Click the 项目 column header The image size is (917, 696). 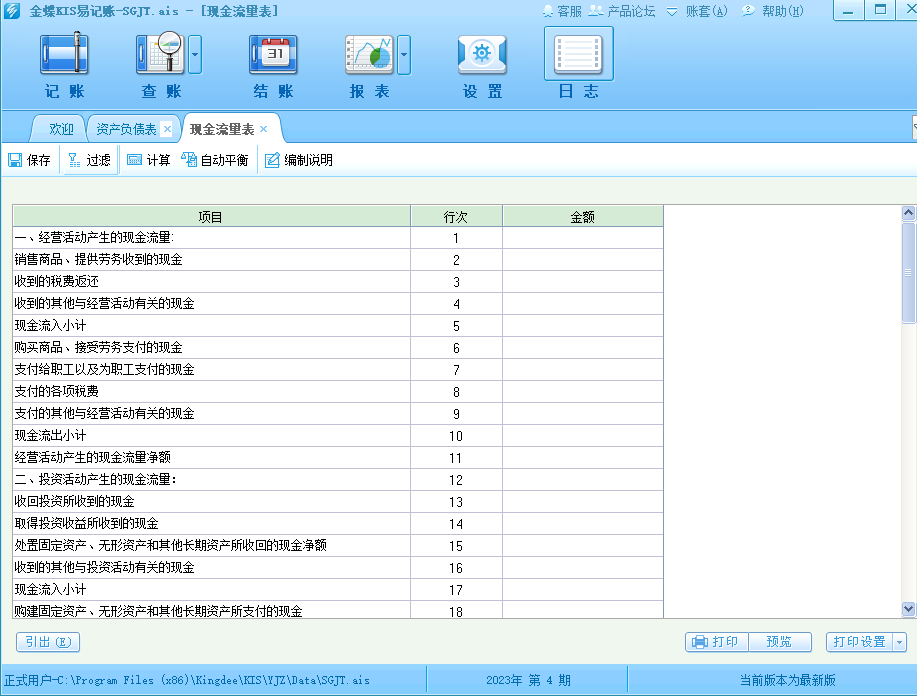click(x=211, y=217)
